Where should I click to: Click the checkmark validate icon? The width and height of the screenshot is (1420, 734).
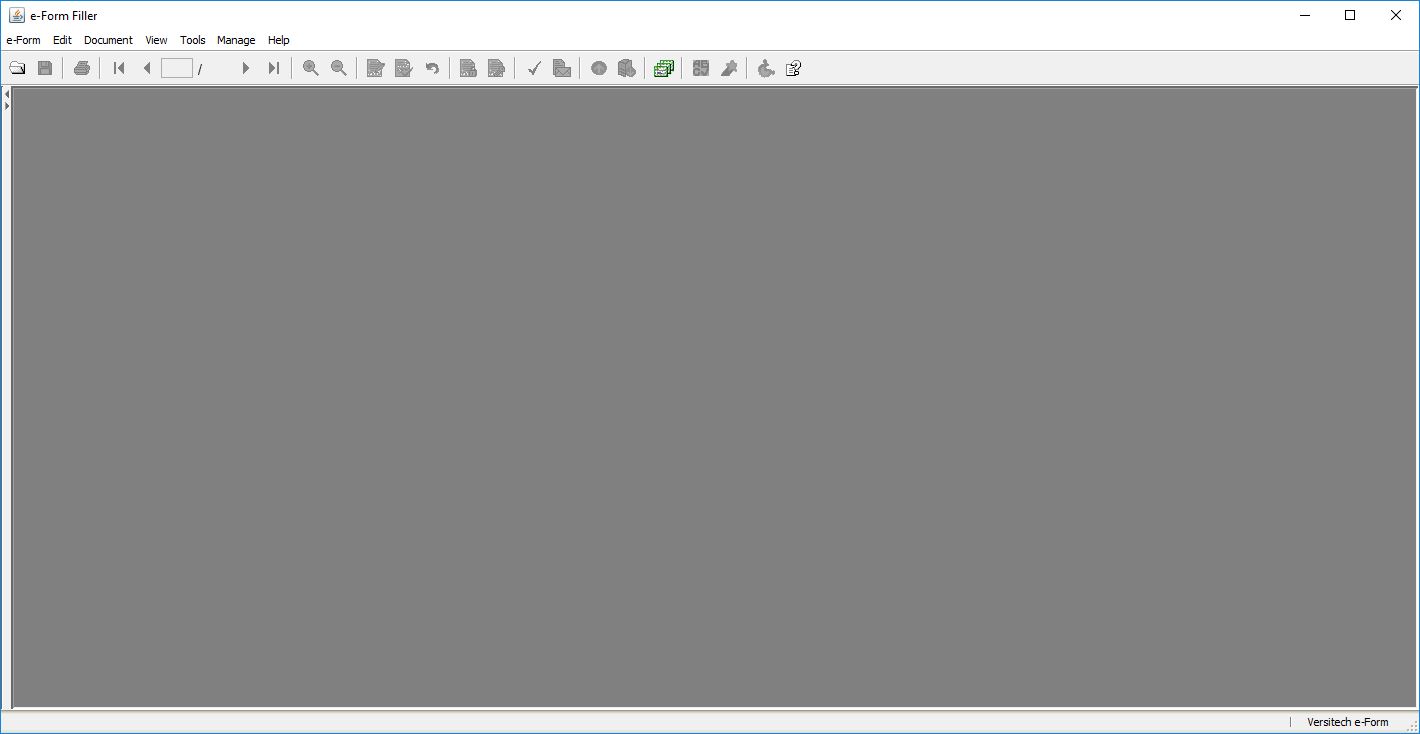click(534, 68)
